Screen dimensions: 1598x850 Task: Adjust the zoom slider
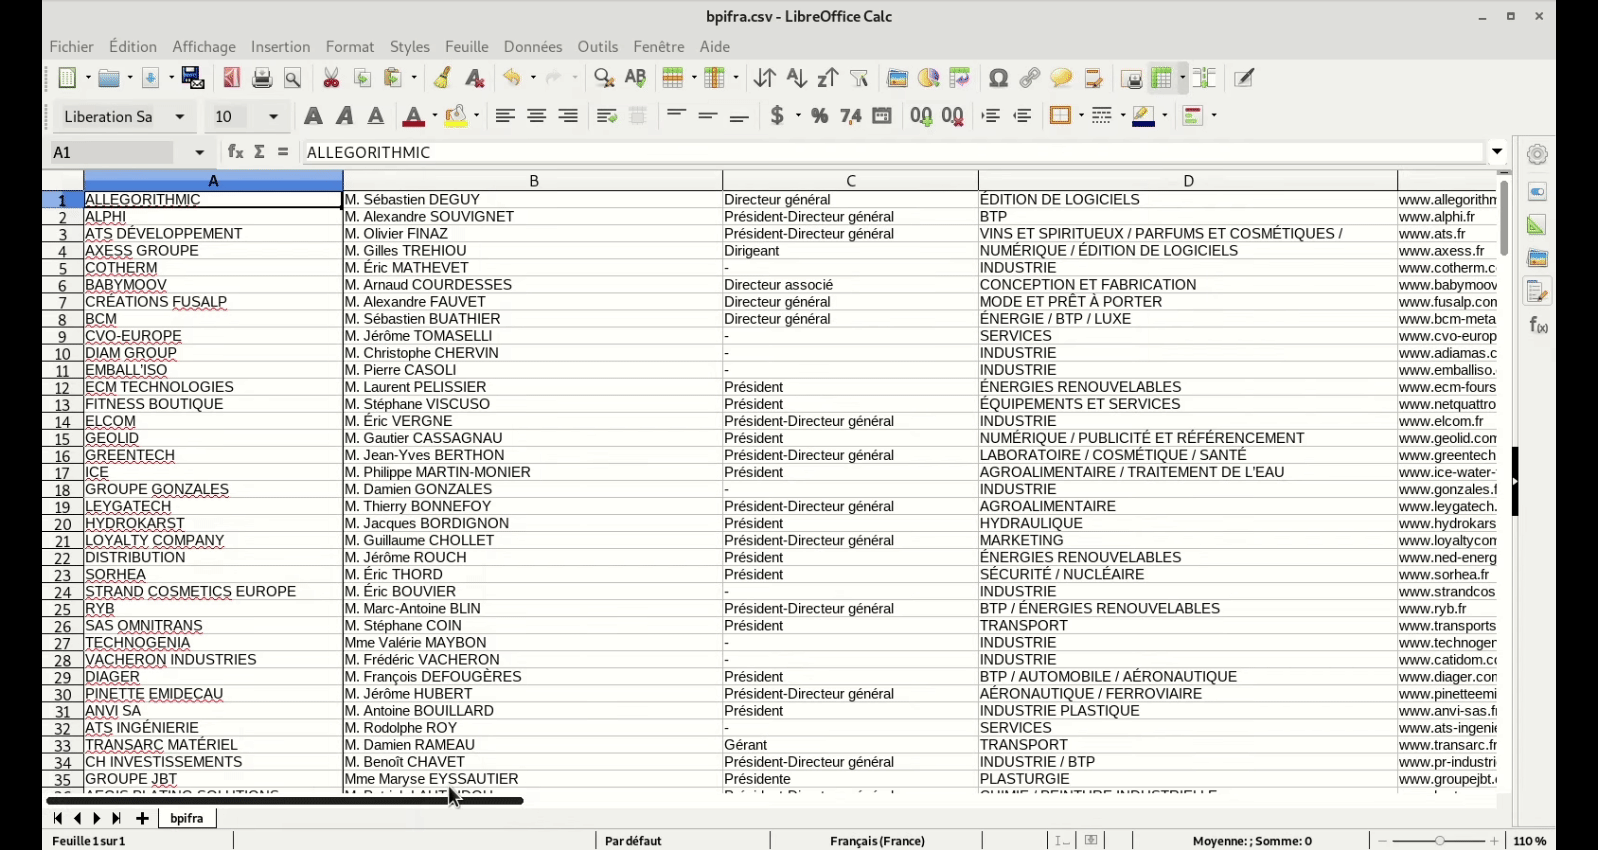[x=1439, y=841]
